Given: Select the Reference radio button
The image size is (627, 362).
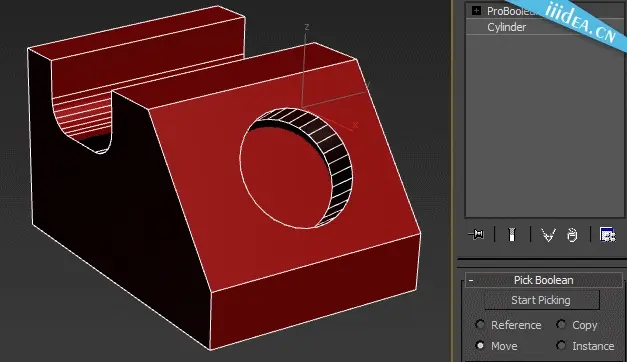Looking at the screenshot, I should point(480,324).
